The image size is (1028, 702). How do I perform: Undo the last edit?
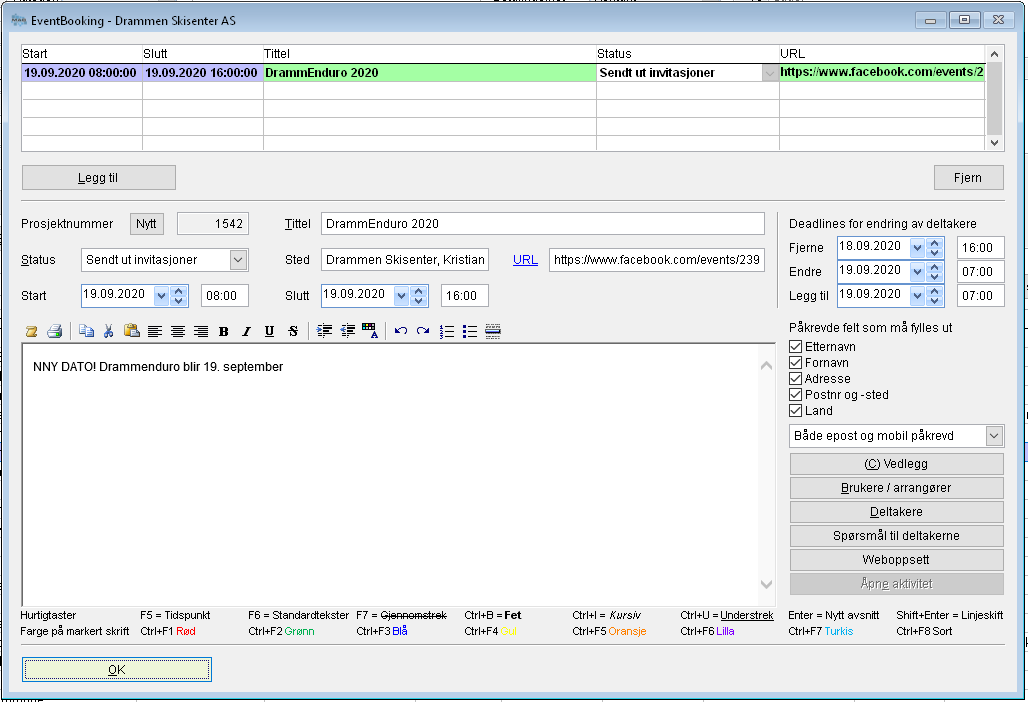tap(401, 332)
